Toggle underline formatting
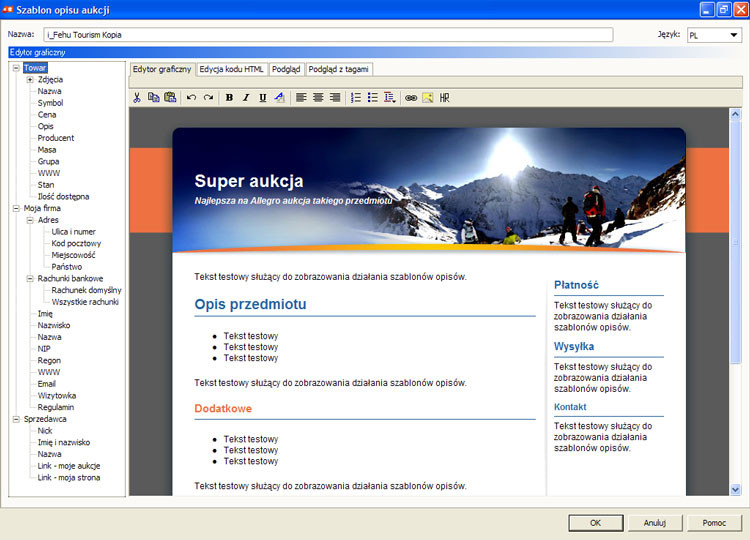 coord(263,98)
